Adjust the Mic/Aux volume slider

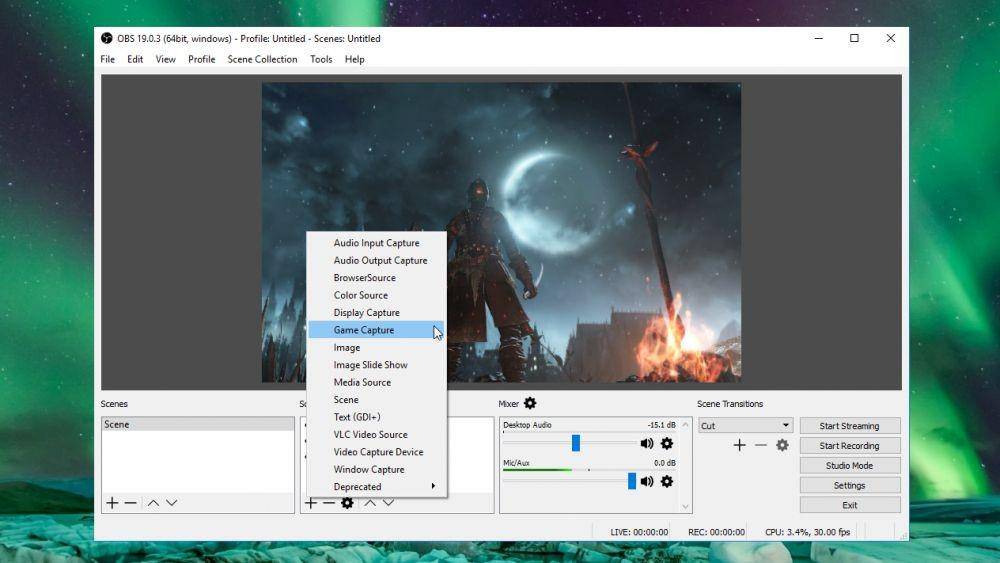[632, 481]
